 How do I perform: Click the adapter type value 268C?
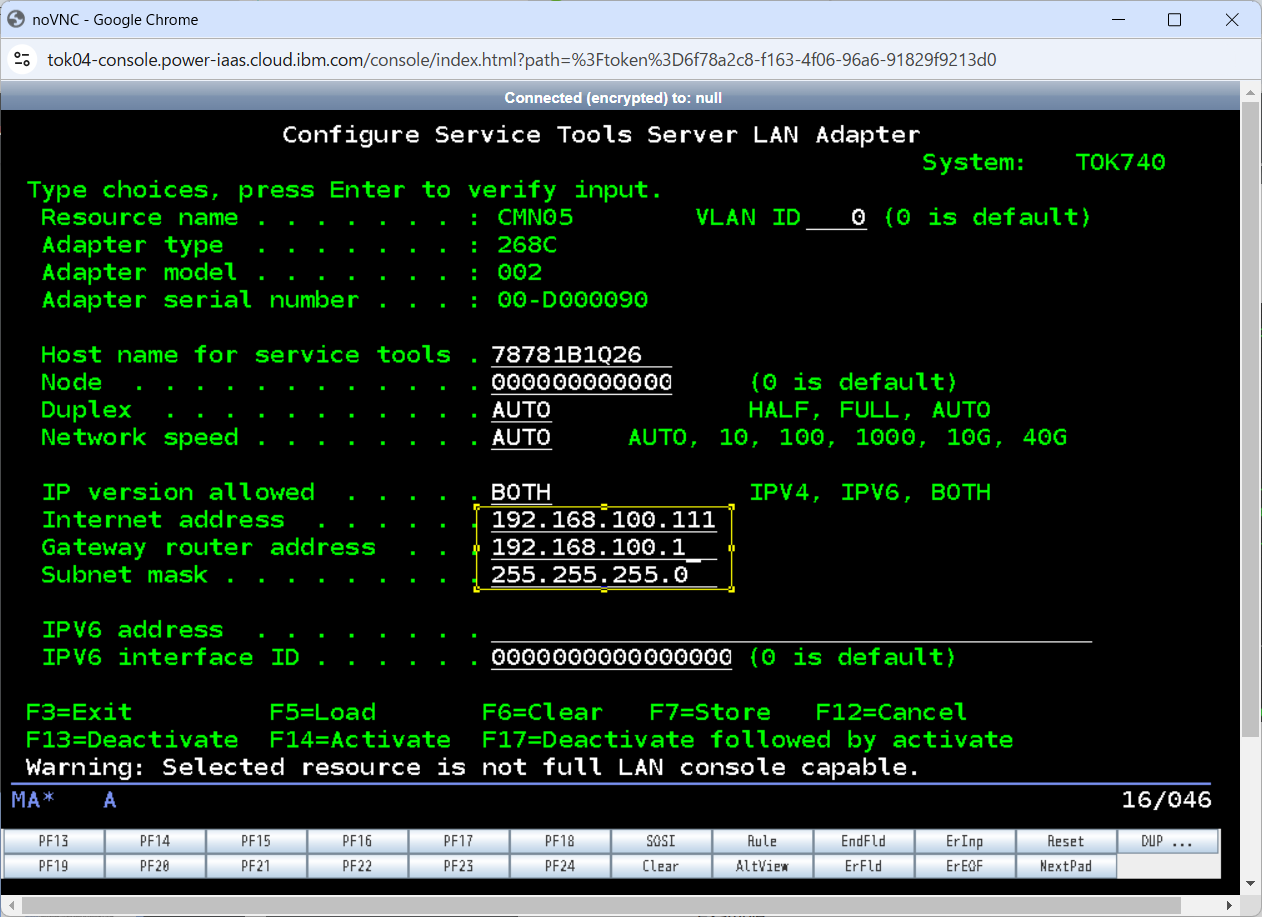[527, 245]
